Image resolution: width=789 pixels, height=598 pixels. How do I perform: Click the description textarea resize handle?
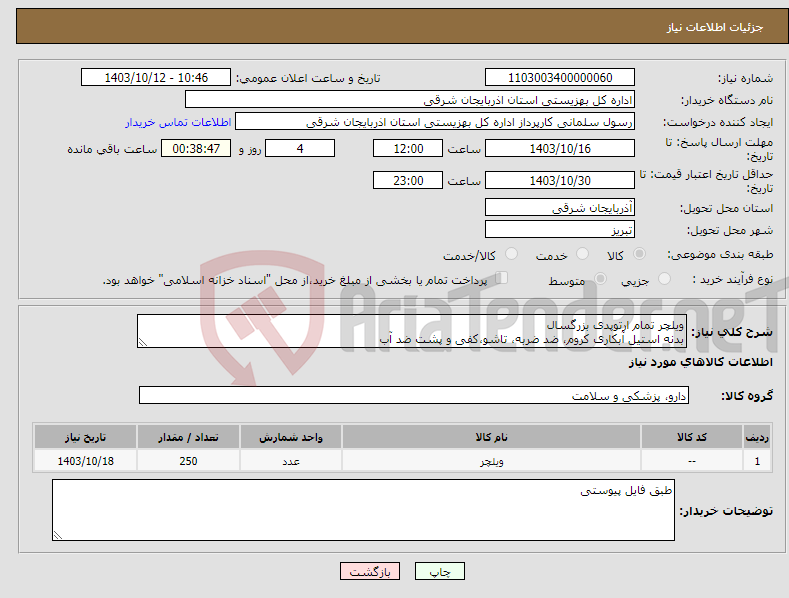tap(143, 342)
